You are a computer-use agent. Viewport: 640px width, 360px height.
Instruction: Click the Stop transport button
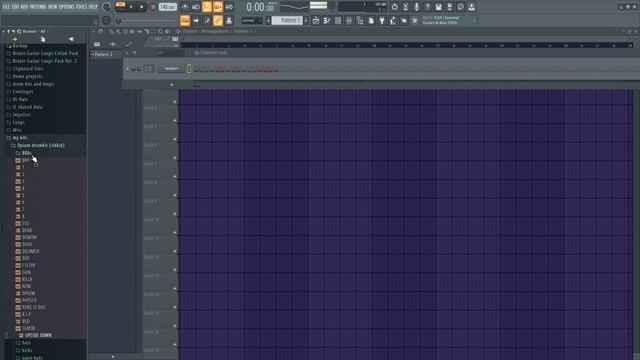click(x=142, y=7)
